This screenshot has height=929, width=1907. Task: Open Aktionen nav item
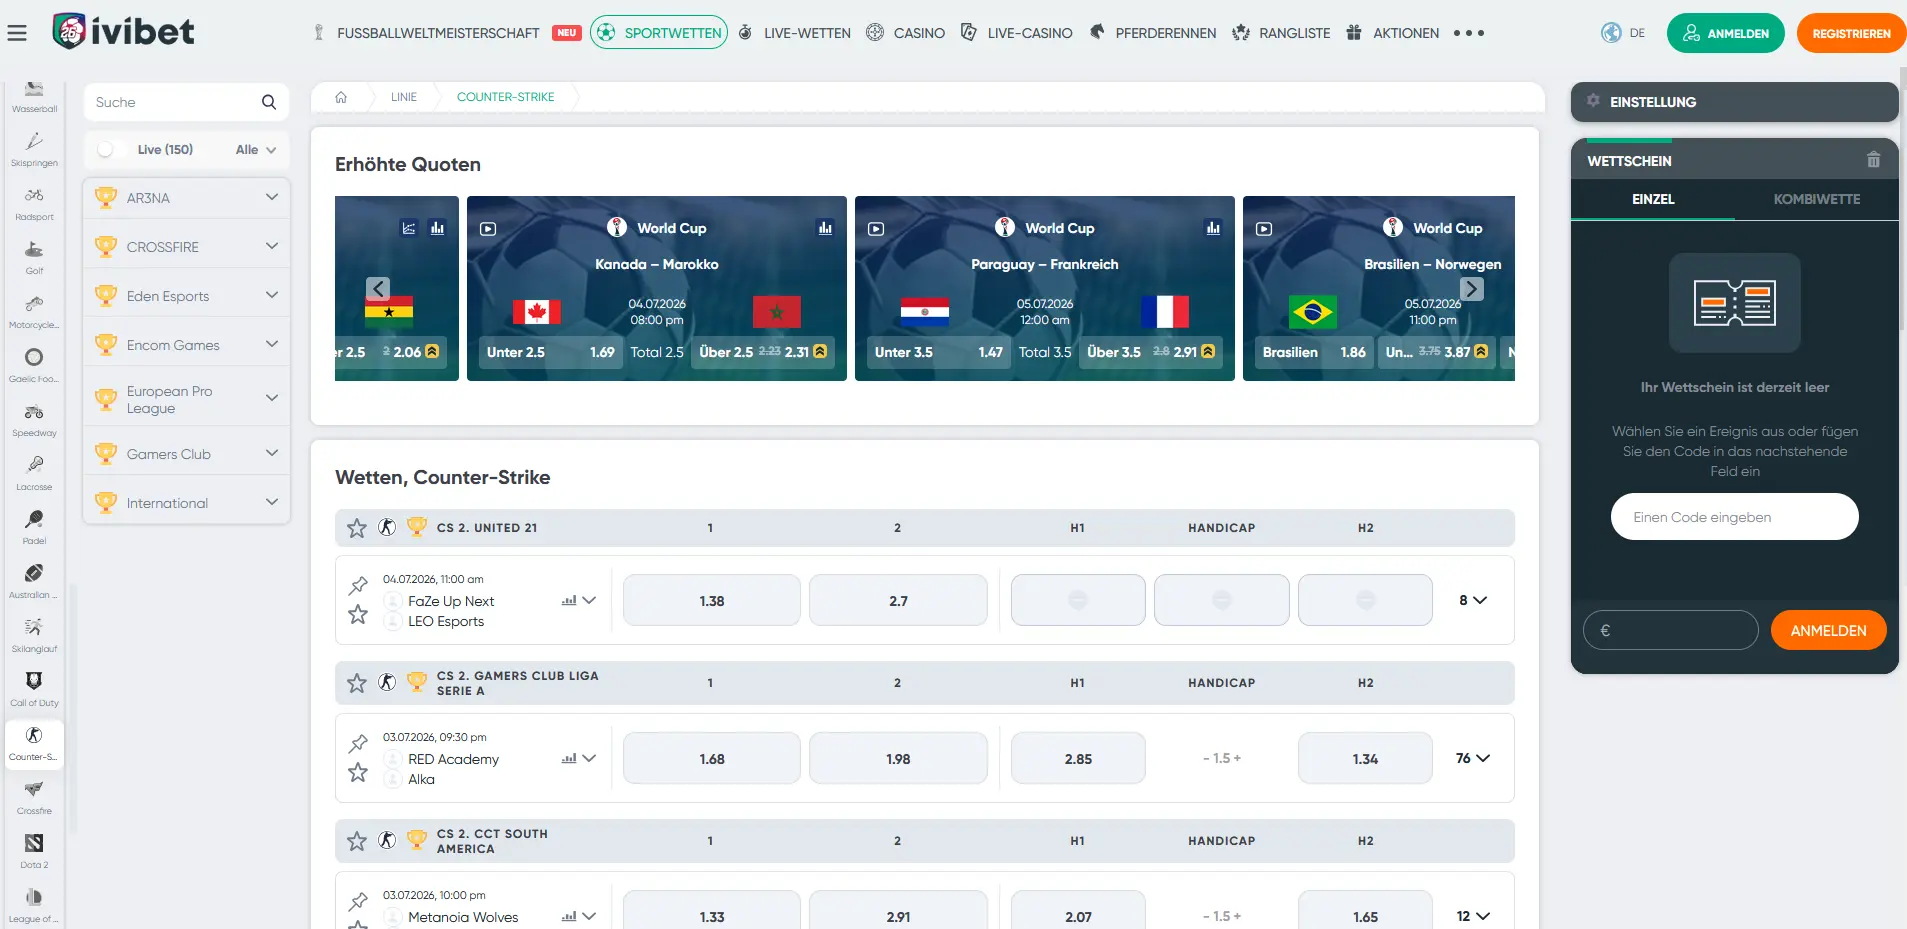point(1392,33)
